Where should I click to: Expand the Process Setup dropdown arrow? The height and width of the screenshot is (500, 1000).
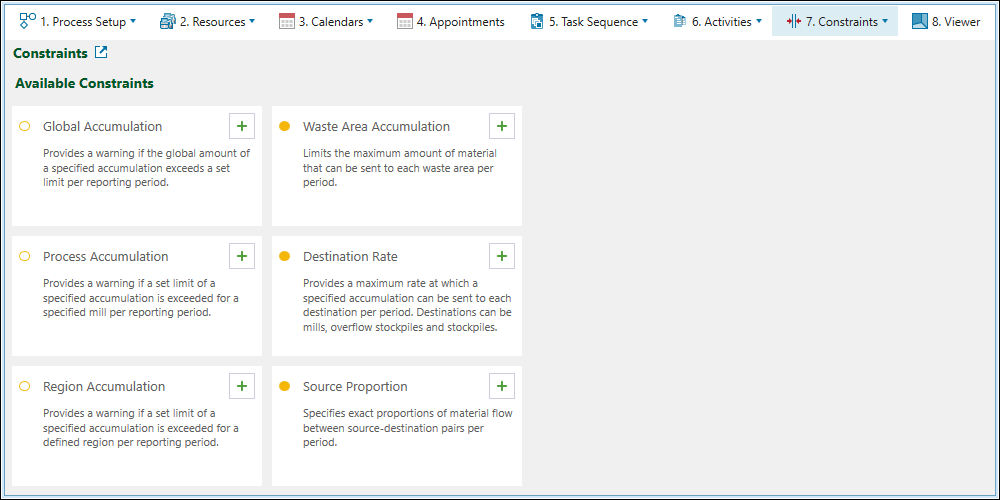(x=133, y=21)
